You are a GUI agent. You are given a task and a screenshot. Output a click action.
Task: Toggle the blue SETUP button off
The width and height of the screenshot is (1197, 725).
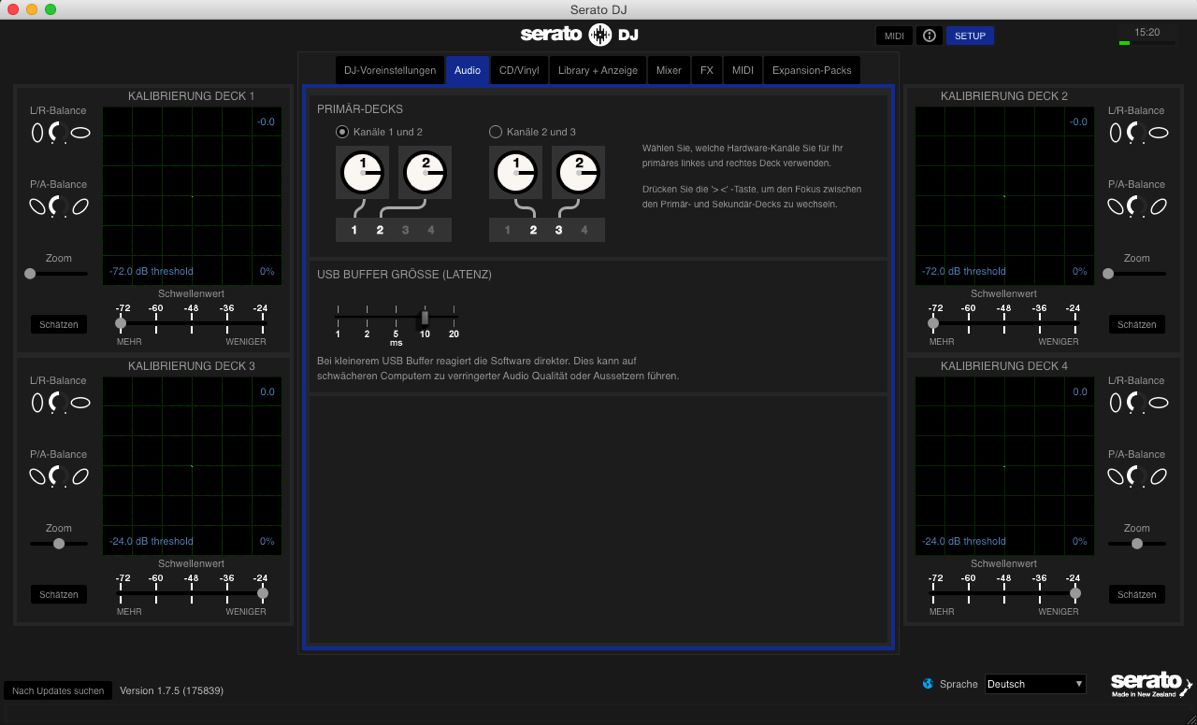click(969, 36)
